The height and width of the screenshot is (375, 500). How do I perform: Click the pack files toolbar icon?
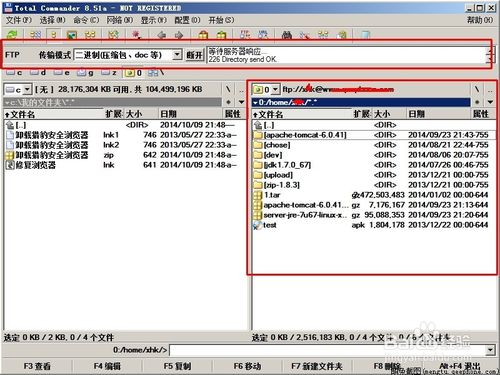pyautogui.click(x=203, y=34)
